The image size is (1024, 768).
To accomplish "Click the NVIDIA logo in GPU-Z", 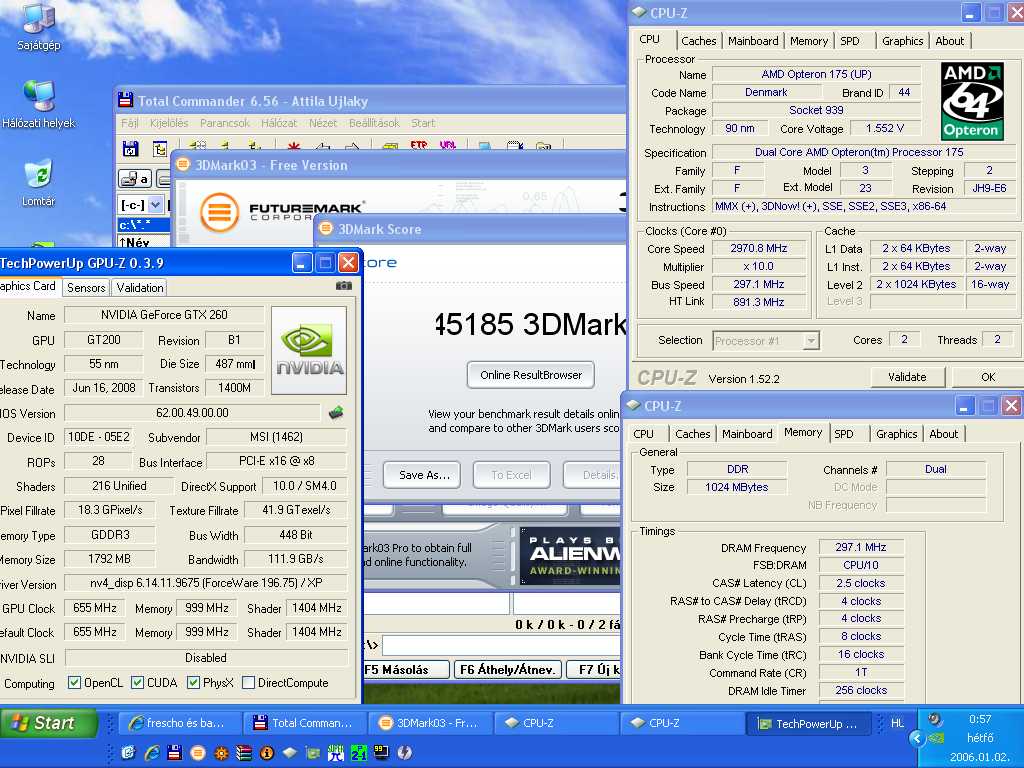I will tap(309, 350).
